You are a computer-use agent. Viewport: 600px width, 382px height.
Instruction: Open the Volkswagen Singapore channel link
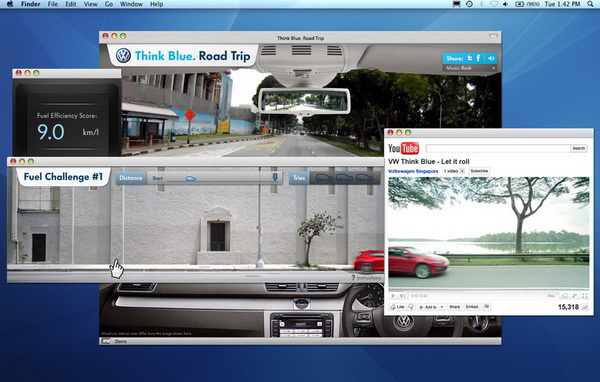click(413, 171)
